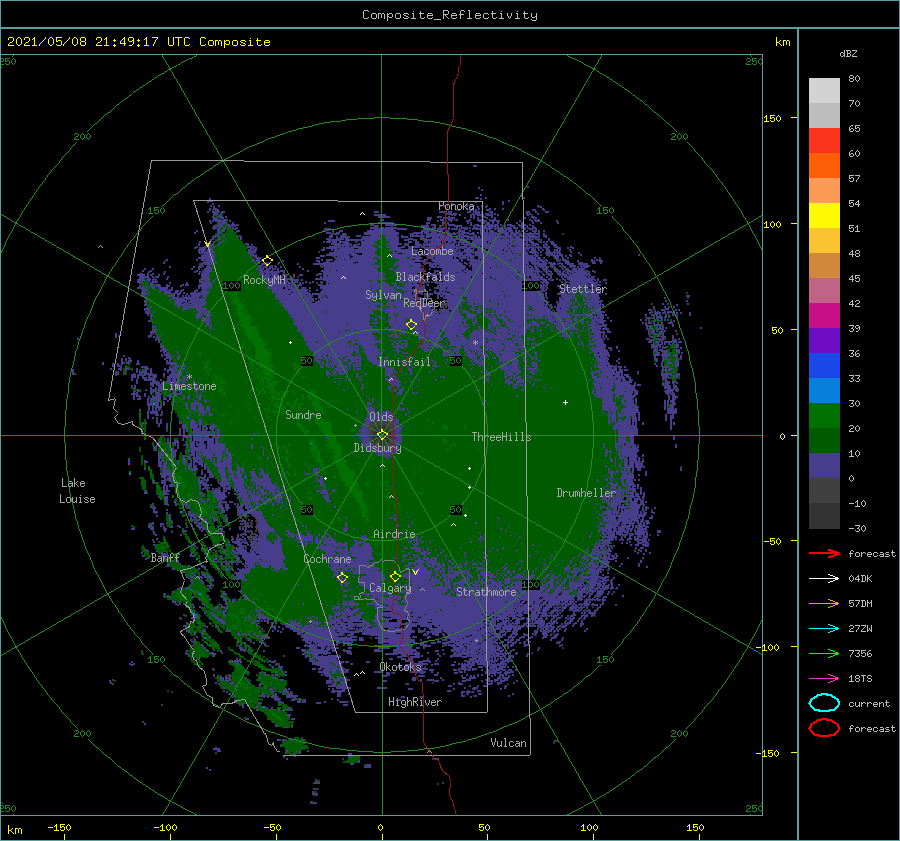Select the cyan 27ZW arrow legend entry
This screenshot has height=841, width=900.
(824, 629)
